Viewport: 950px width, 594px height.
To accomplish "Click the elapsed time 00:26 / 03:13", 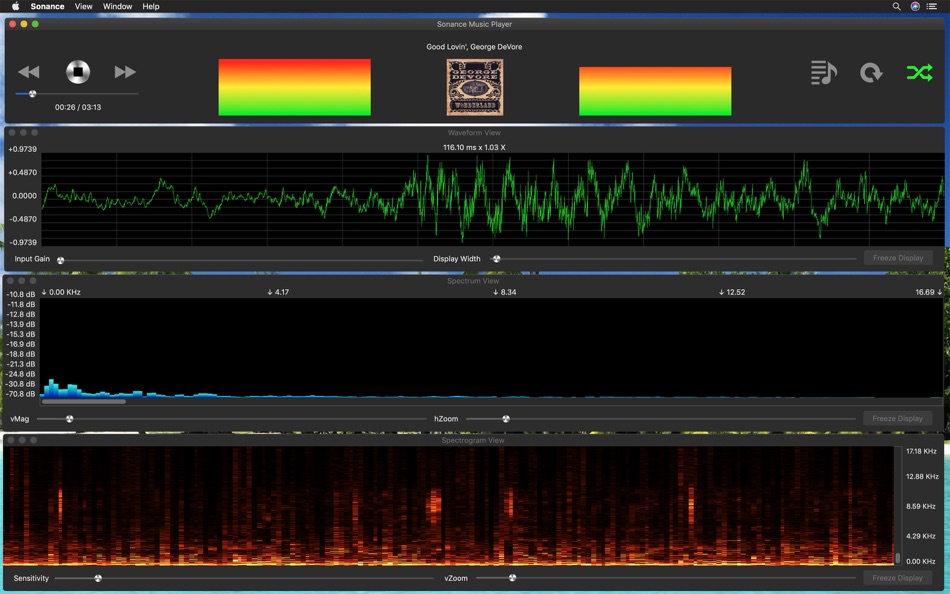I will point(78,107).
